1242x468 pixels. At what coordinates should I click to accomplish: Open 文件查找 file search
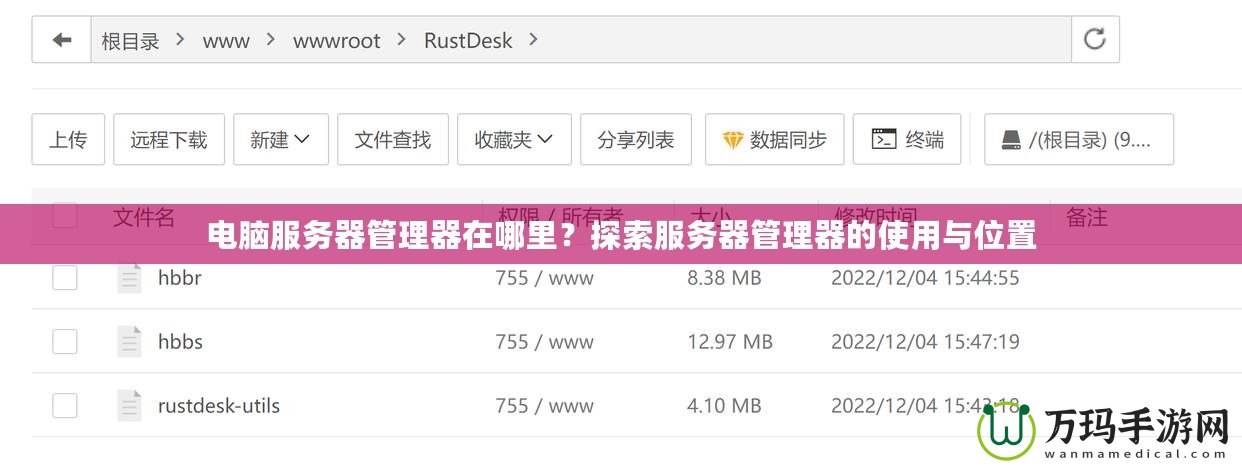(392, 139)
